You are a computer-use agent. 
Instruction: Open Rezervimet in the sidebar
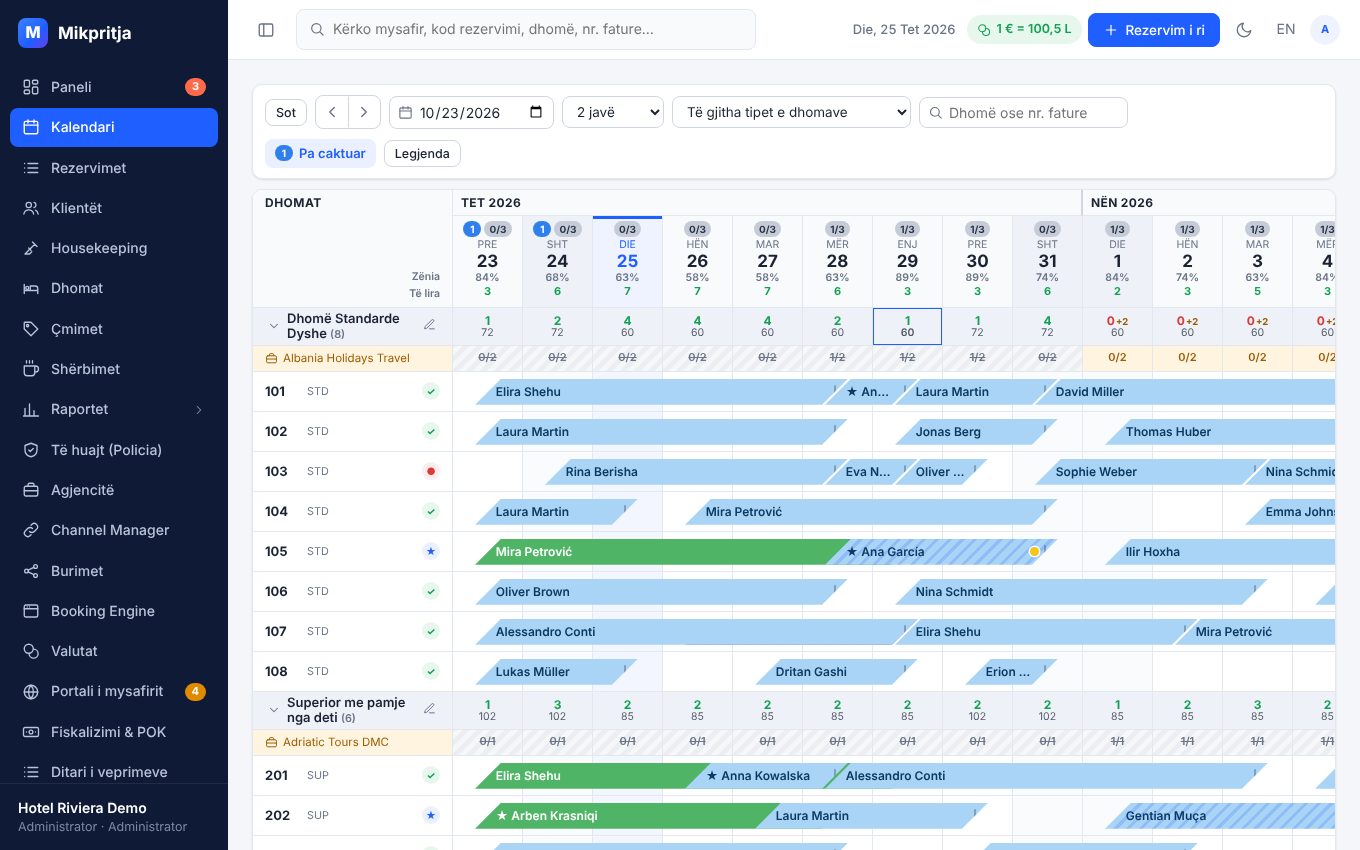click(114, 168)
